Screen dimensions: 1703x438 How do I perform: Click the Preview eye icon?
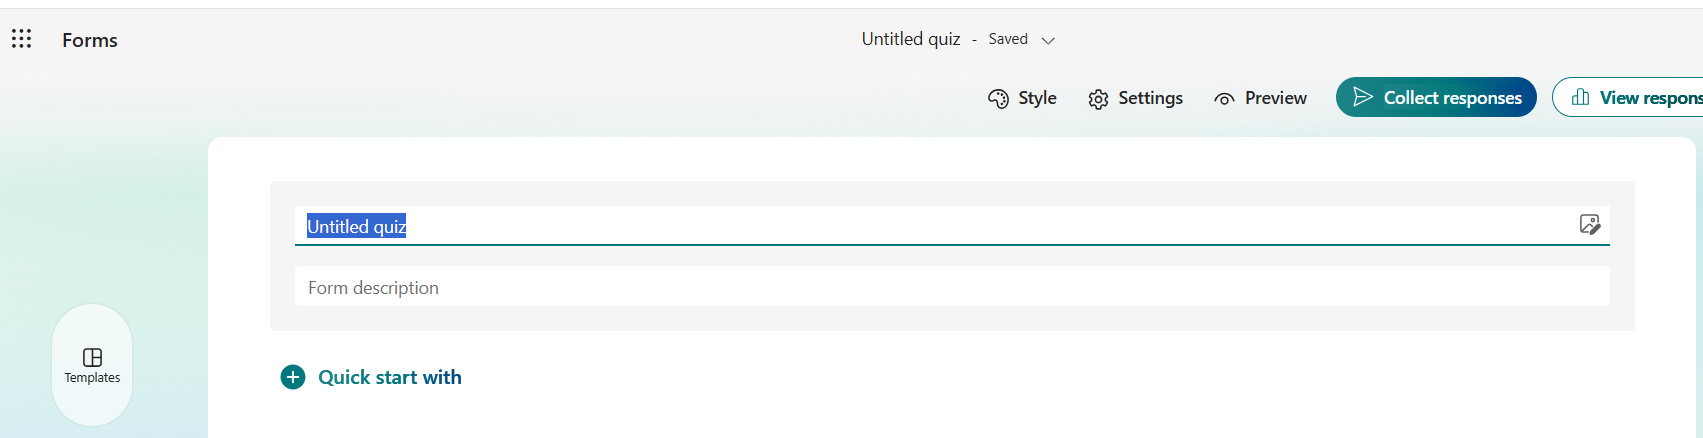1224,99
